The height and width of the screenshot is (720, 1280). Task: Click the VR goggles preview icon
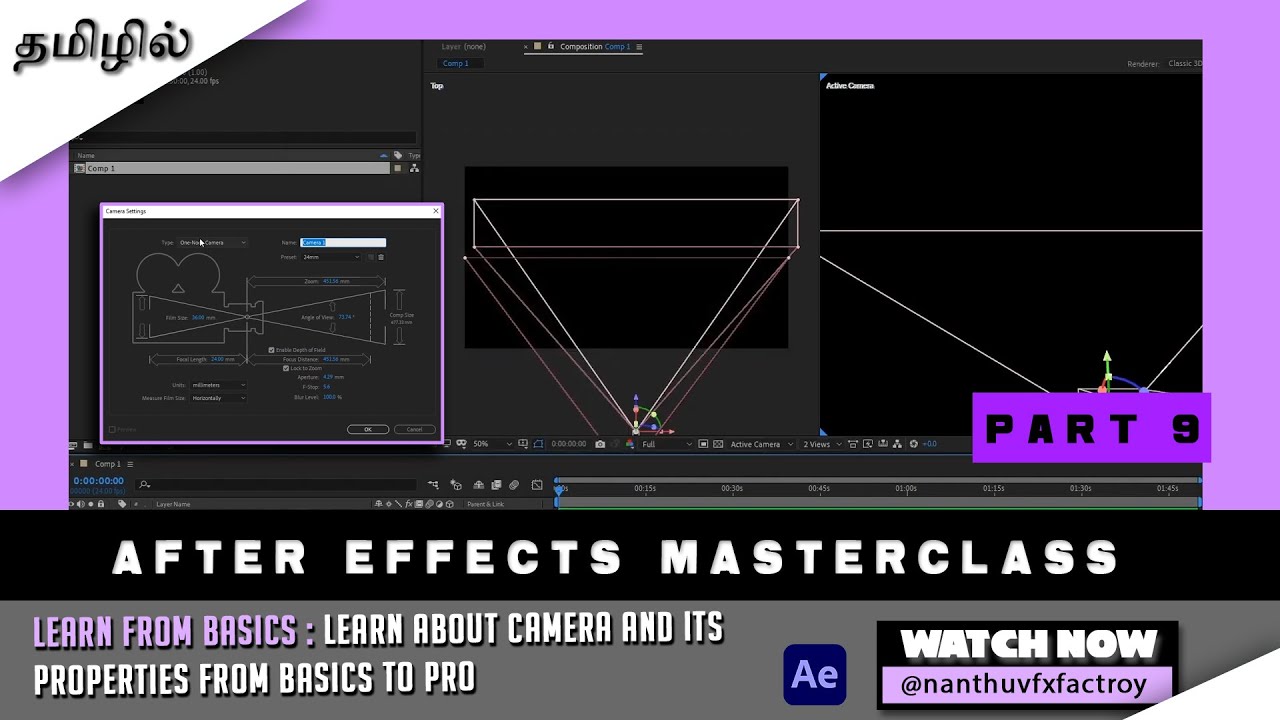[462, 444]
